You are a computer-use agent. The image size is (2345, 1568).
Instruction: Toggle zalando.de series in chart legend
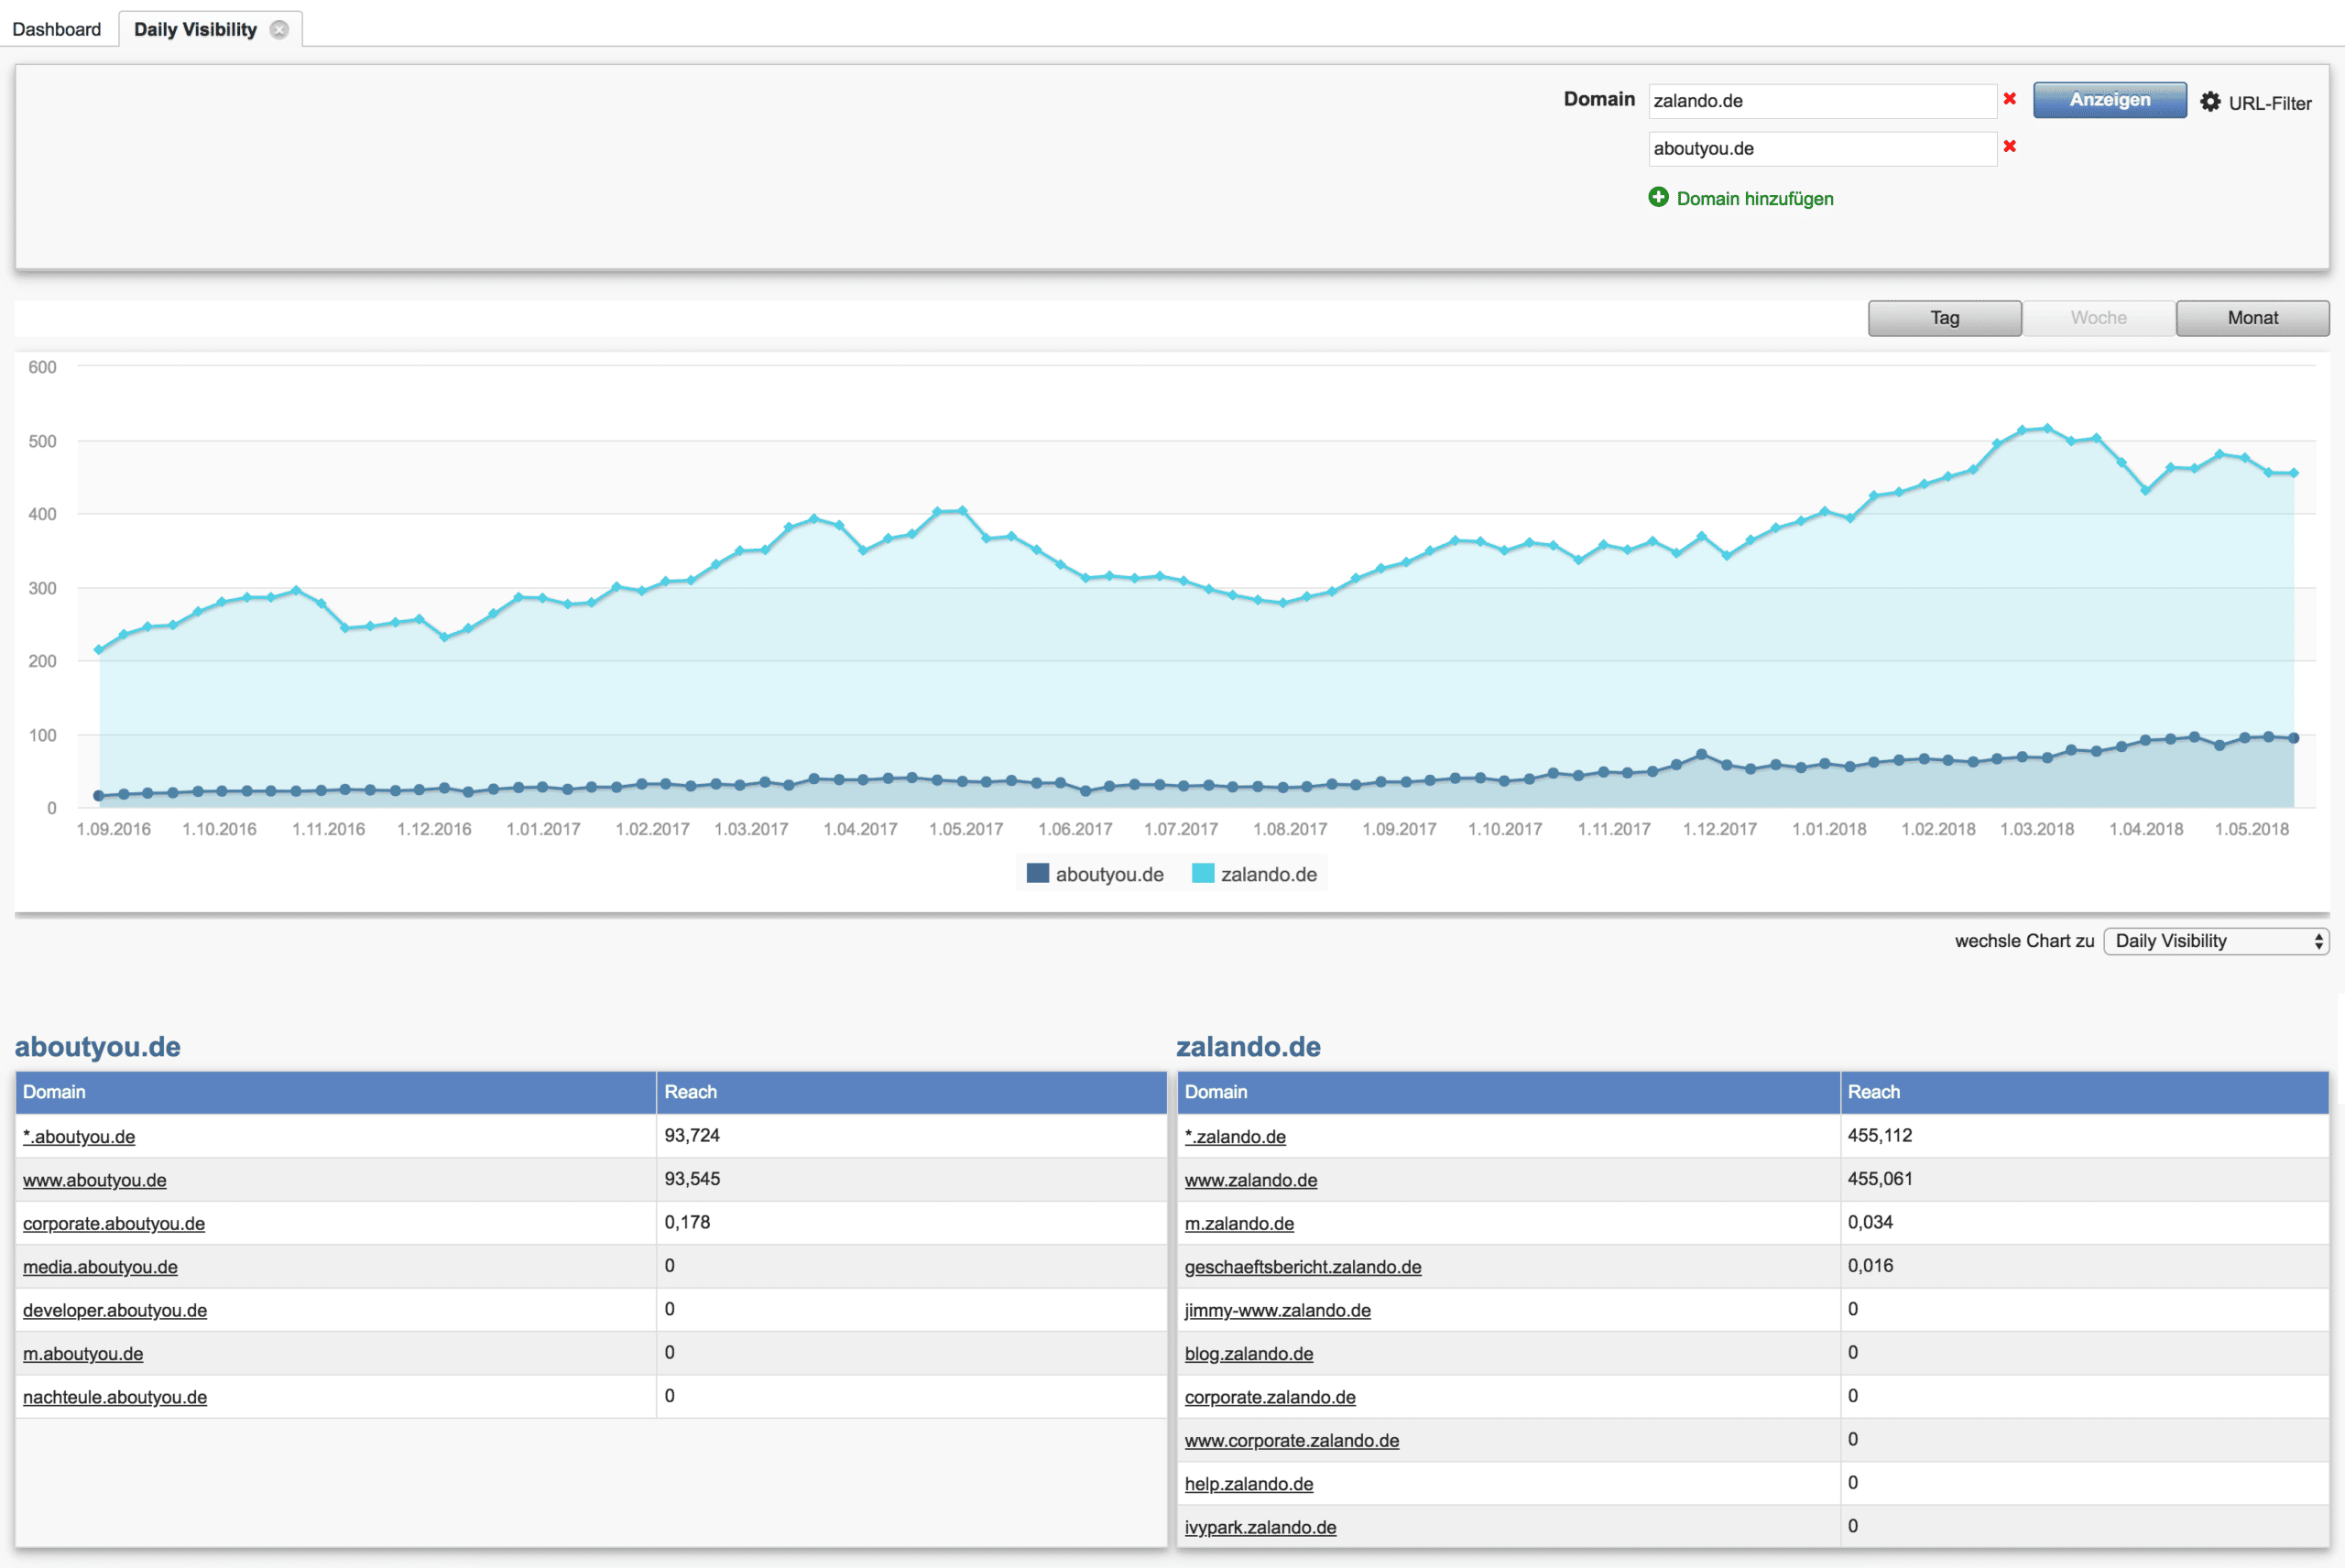1255,874
